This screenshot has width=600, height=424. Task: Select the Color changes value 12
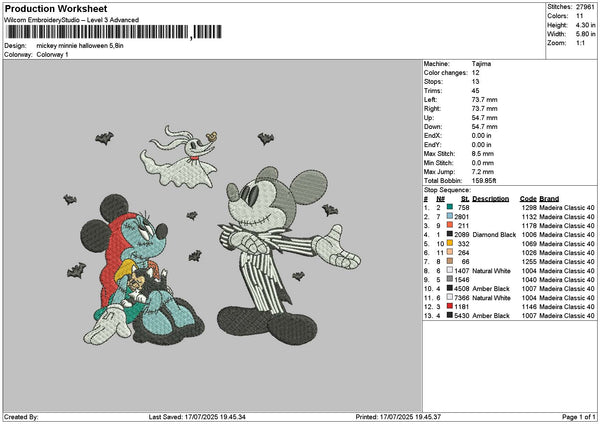476,73
